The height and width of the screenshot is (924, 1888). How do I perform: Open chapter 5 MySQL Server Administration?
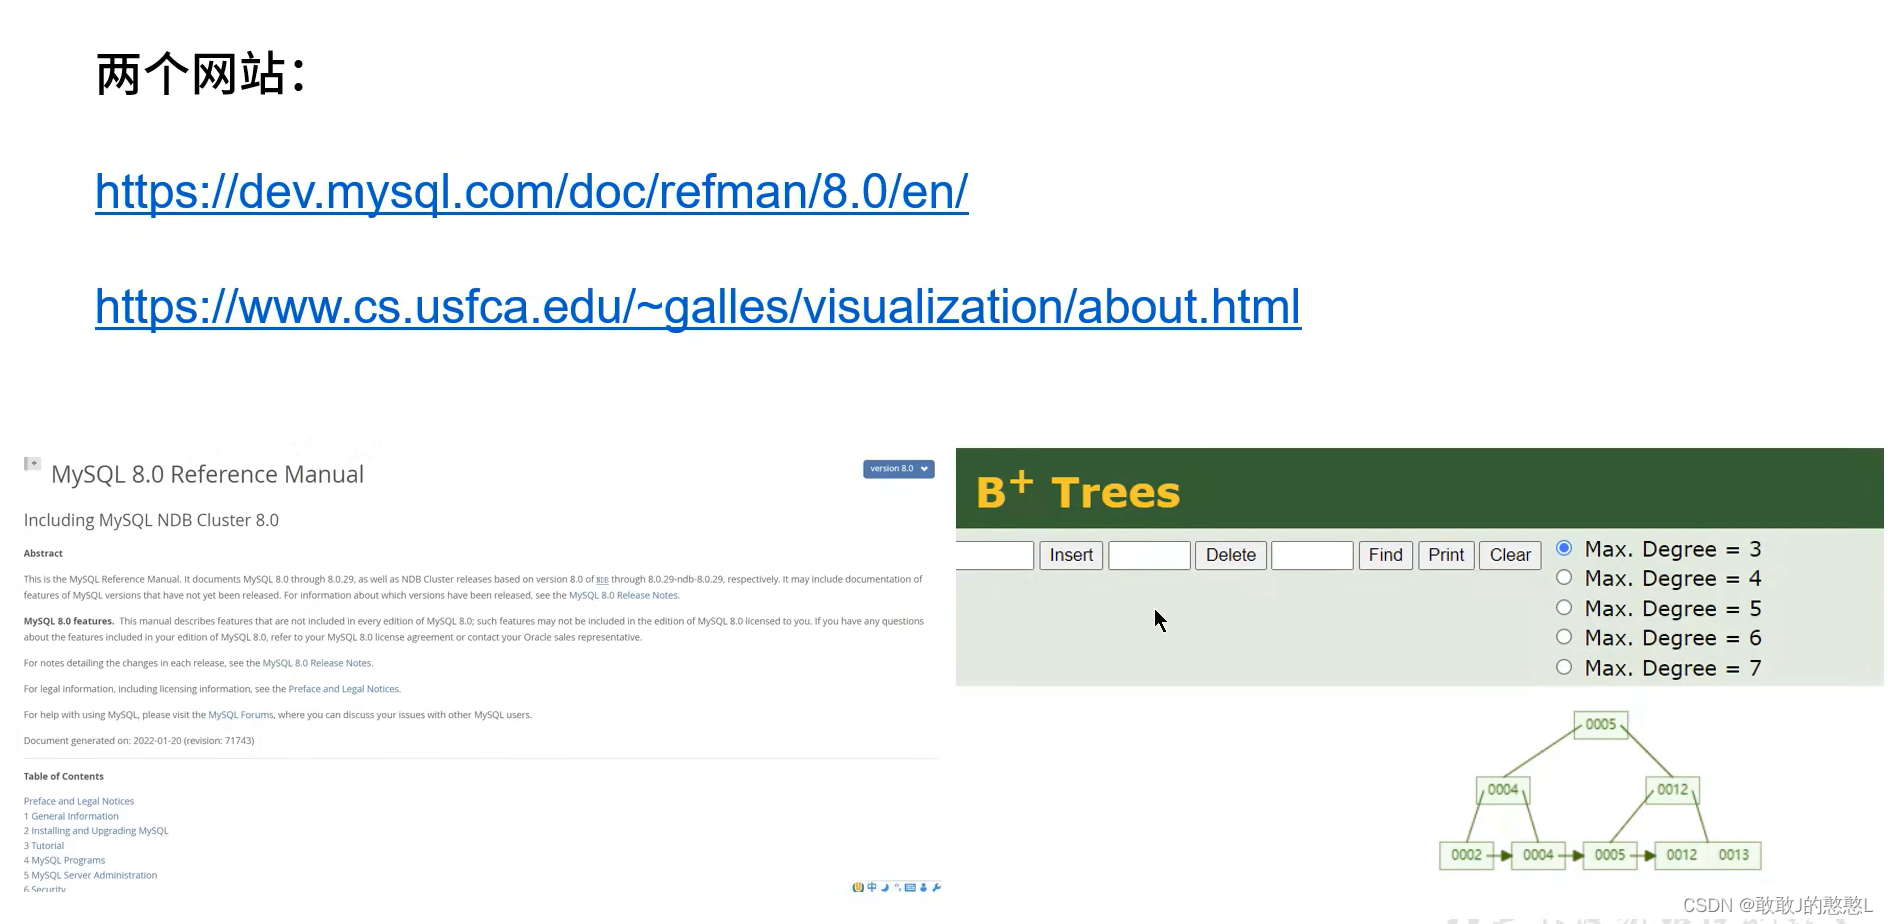90,875
